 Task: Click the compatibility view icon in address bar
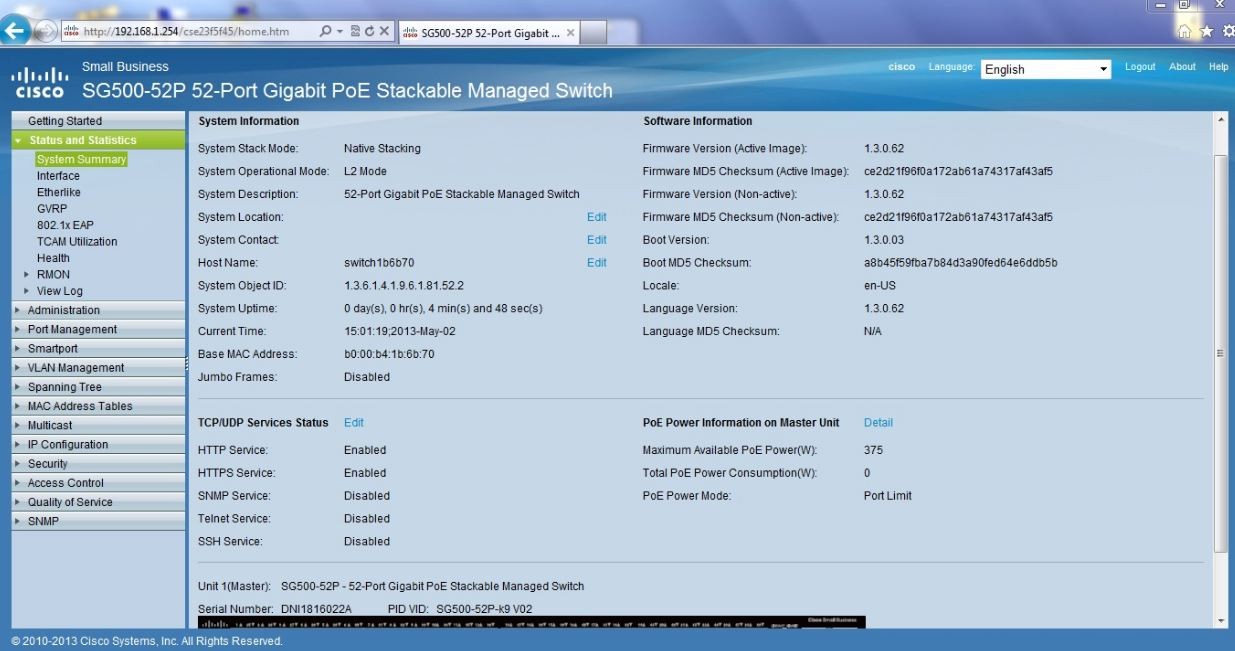355,32
